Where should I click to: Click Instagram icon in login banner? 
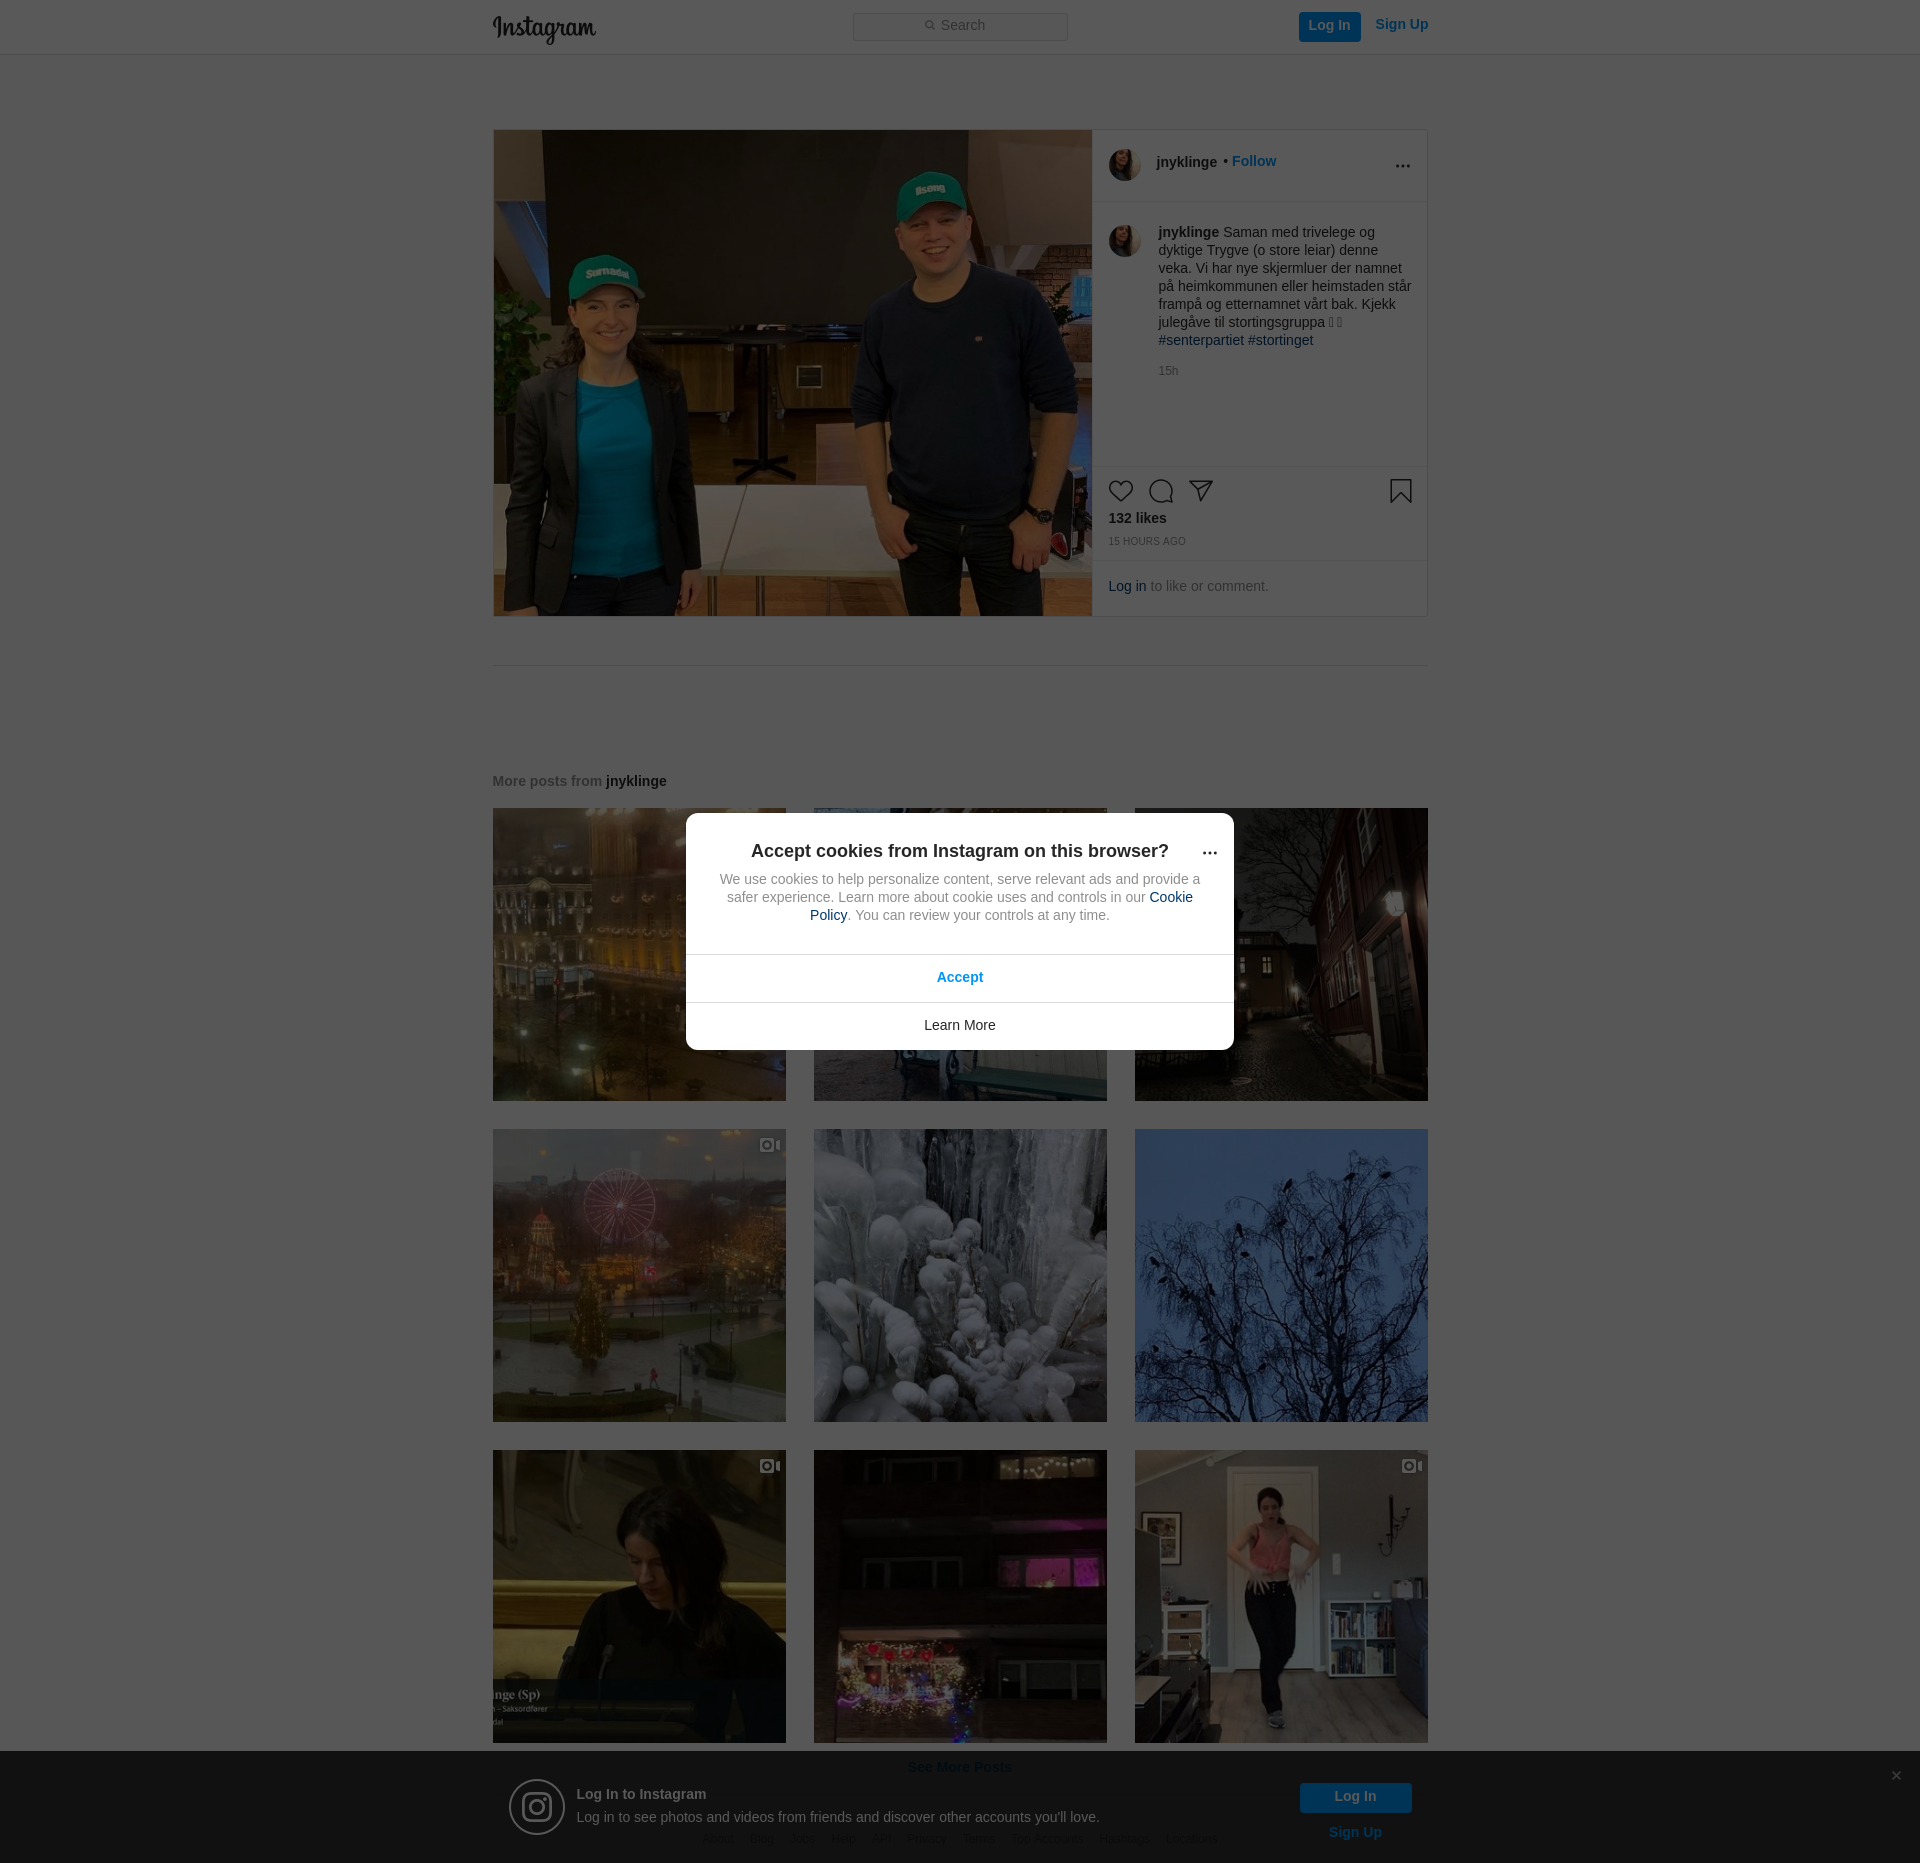click(537, 1807)
